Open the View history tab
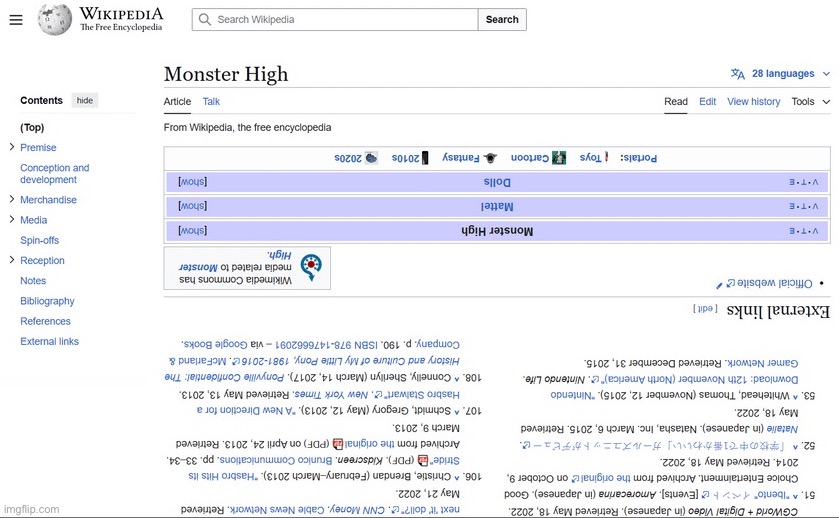 click(x=753, y=102)
